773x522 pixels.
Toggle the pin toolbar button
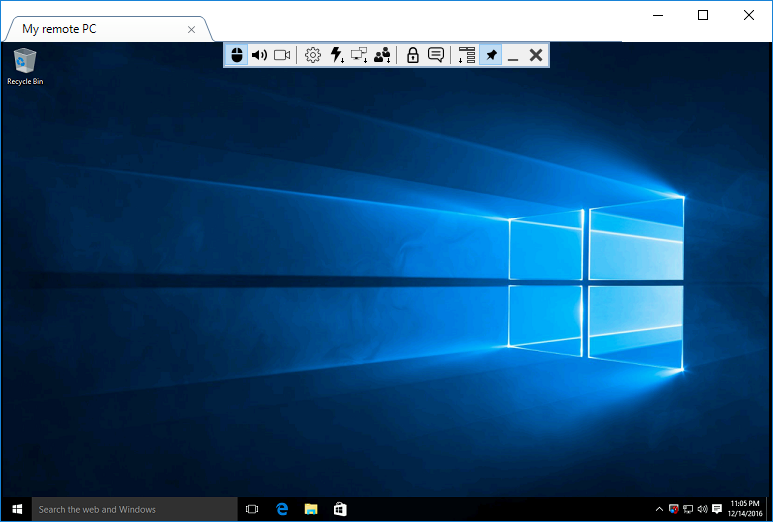(490, 55)
